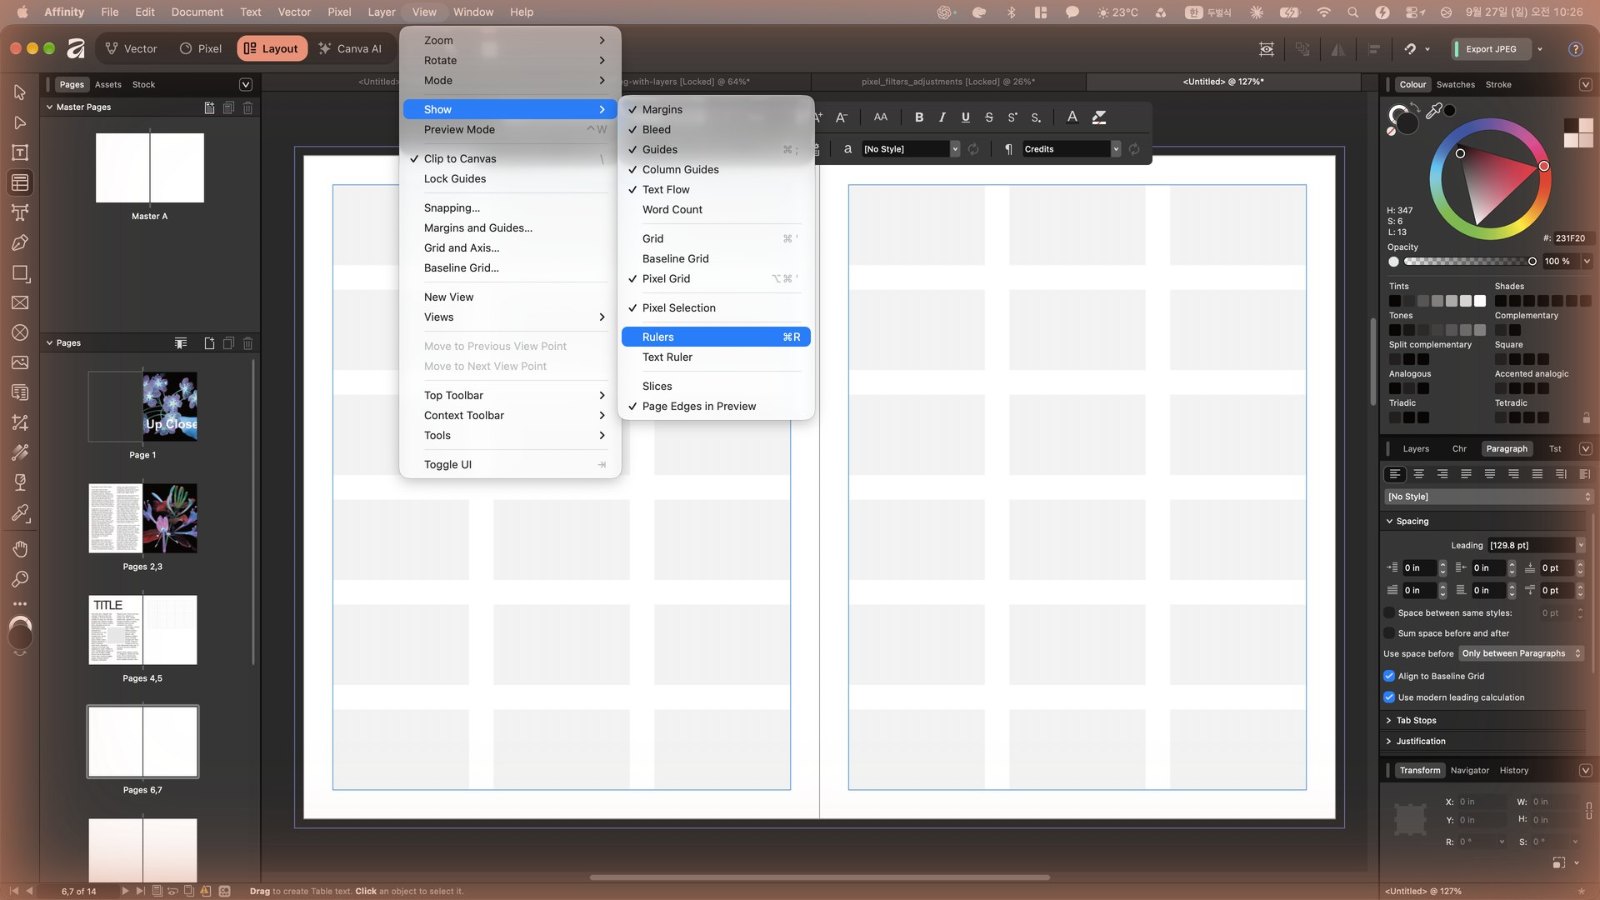
Task: Activate the Hand view tool
Action: (x=20, y=549)
